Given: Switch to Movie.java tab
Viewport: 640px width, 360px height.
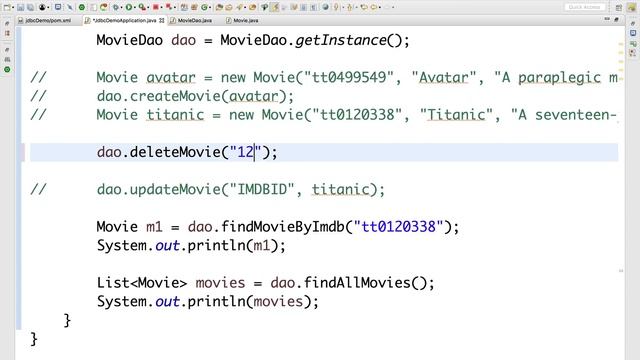Looking at the screenshot, I should 242,20.
